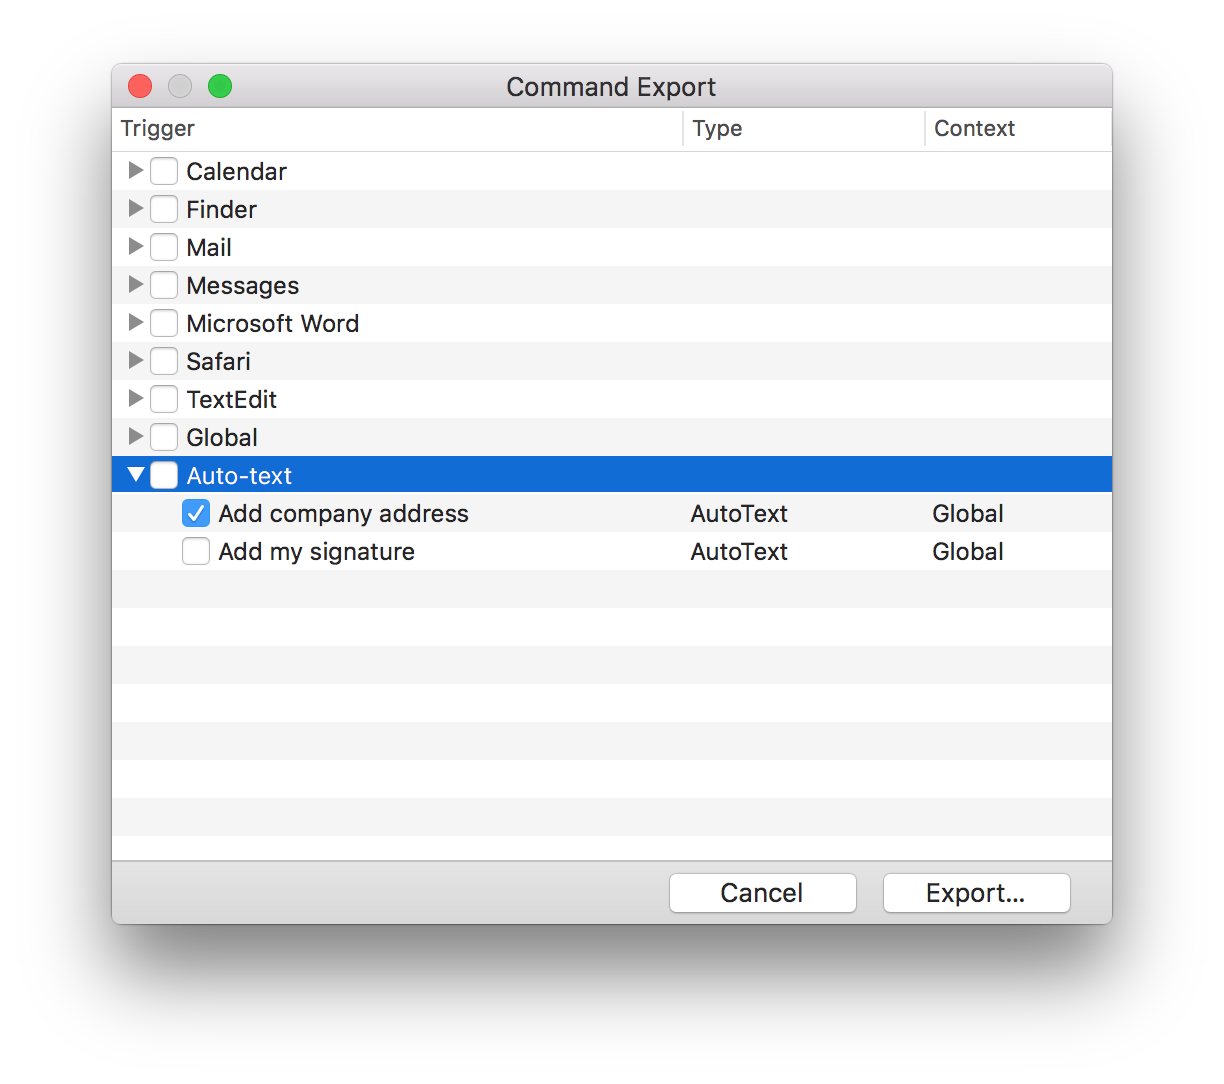Screen dimensions: 1224x1084
Task: Select the Safari row label
Action: (218, 362)
